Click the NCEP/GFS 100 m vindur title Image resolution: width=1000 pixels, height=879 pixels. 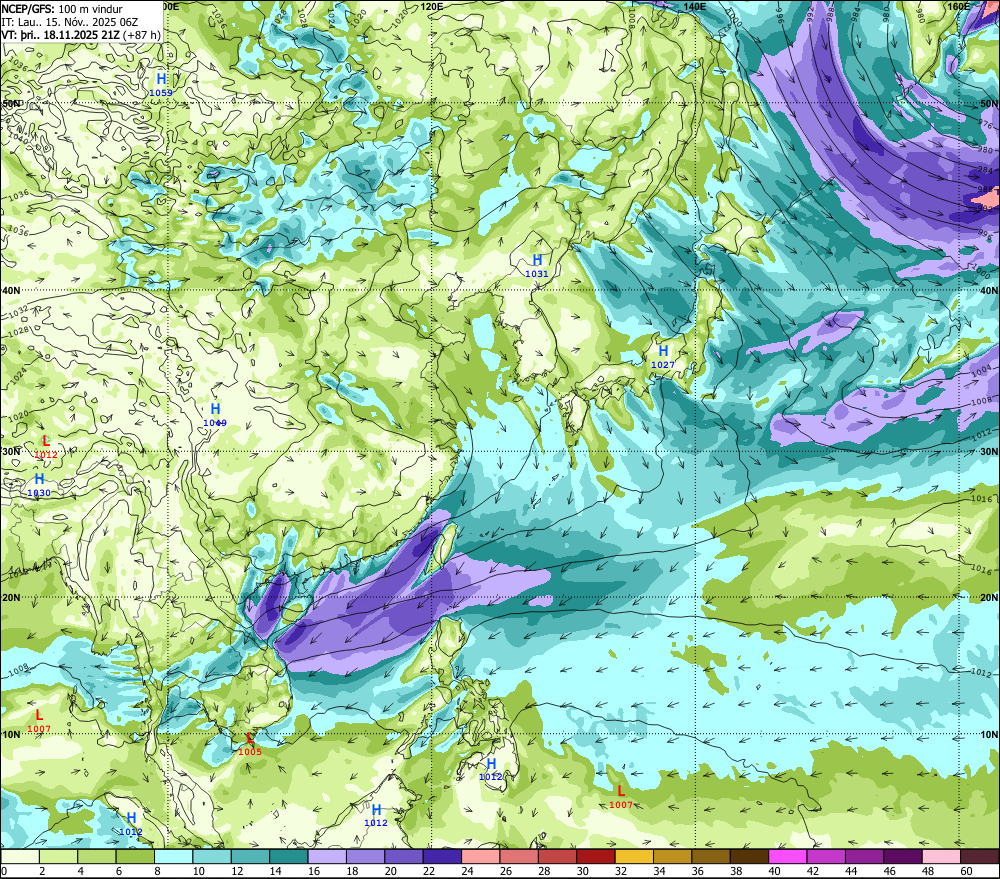[62, 9]
